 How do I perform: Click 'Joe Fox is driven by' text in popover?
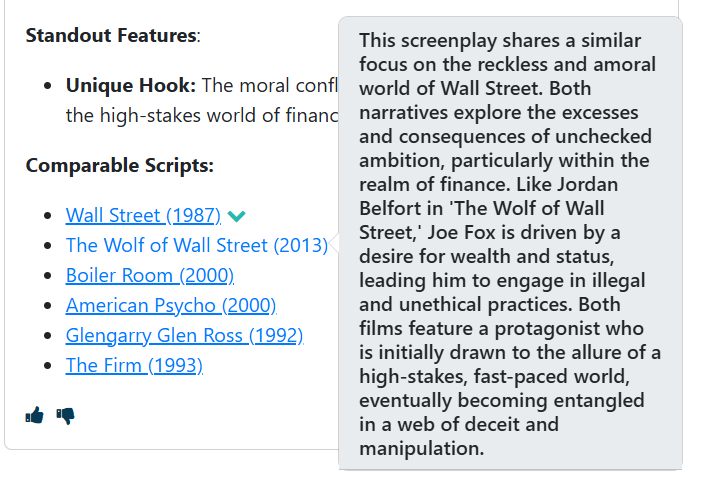tap(524, 232)
